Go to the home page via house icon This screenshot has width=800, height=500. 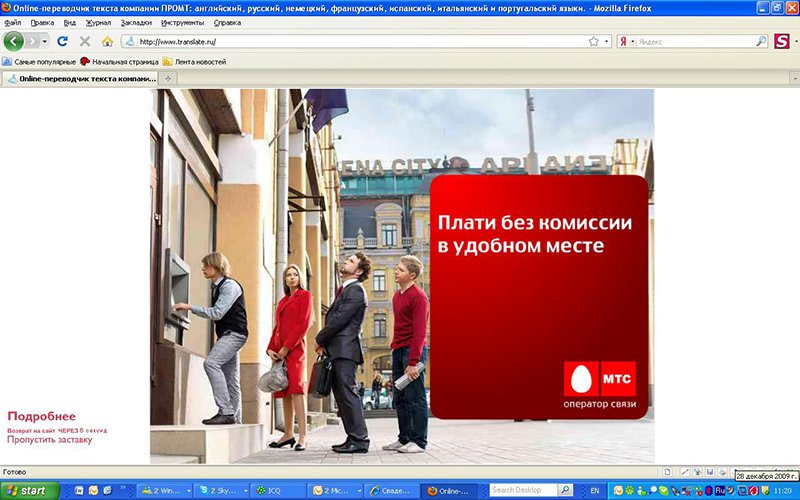[x=107, y=41]
